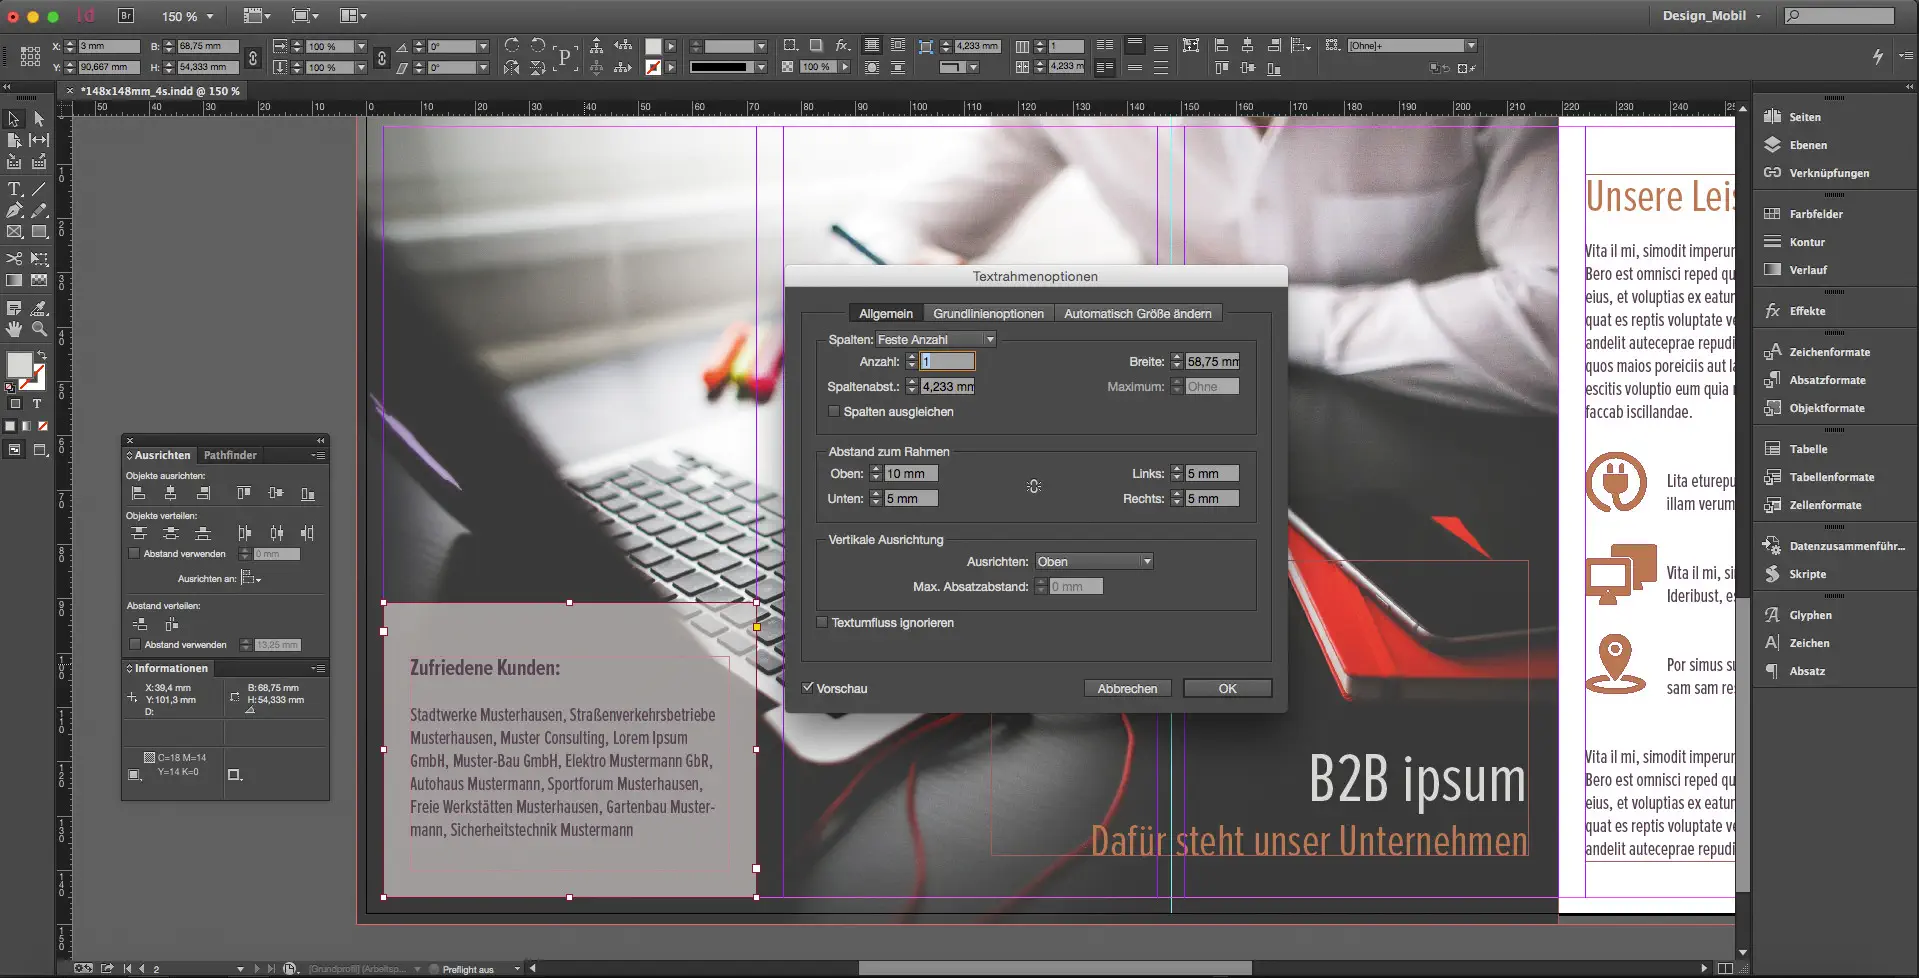
Task: Switch to Automatisch Größe ändern tab
Action: click(x=1137, y=314)
